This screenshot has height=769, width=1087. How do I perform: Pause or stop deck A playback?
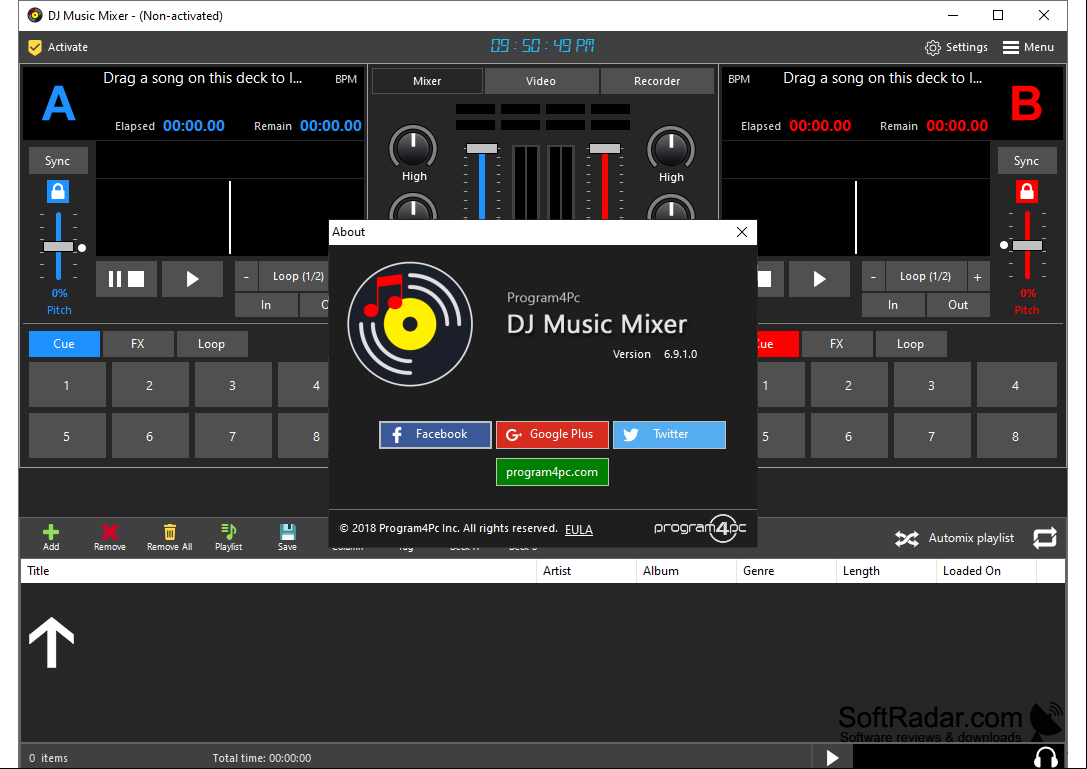pos(126,279)
